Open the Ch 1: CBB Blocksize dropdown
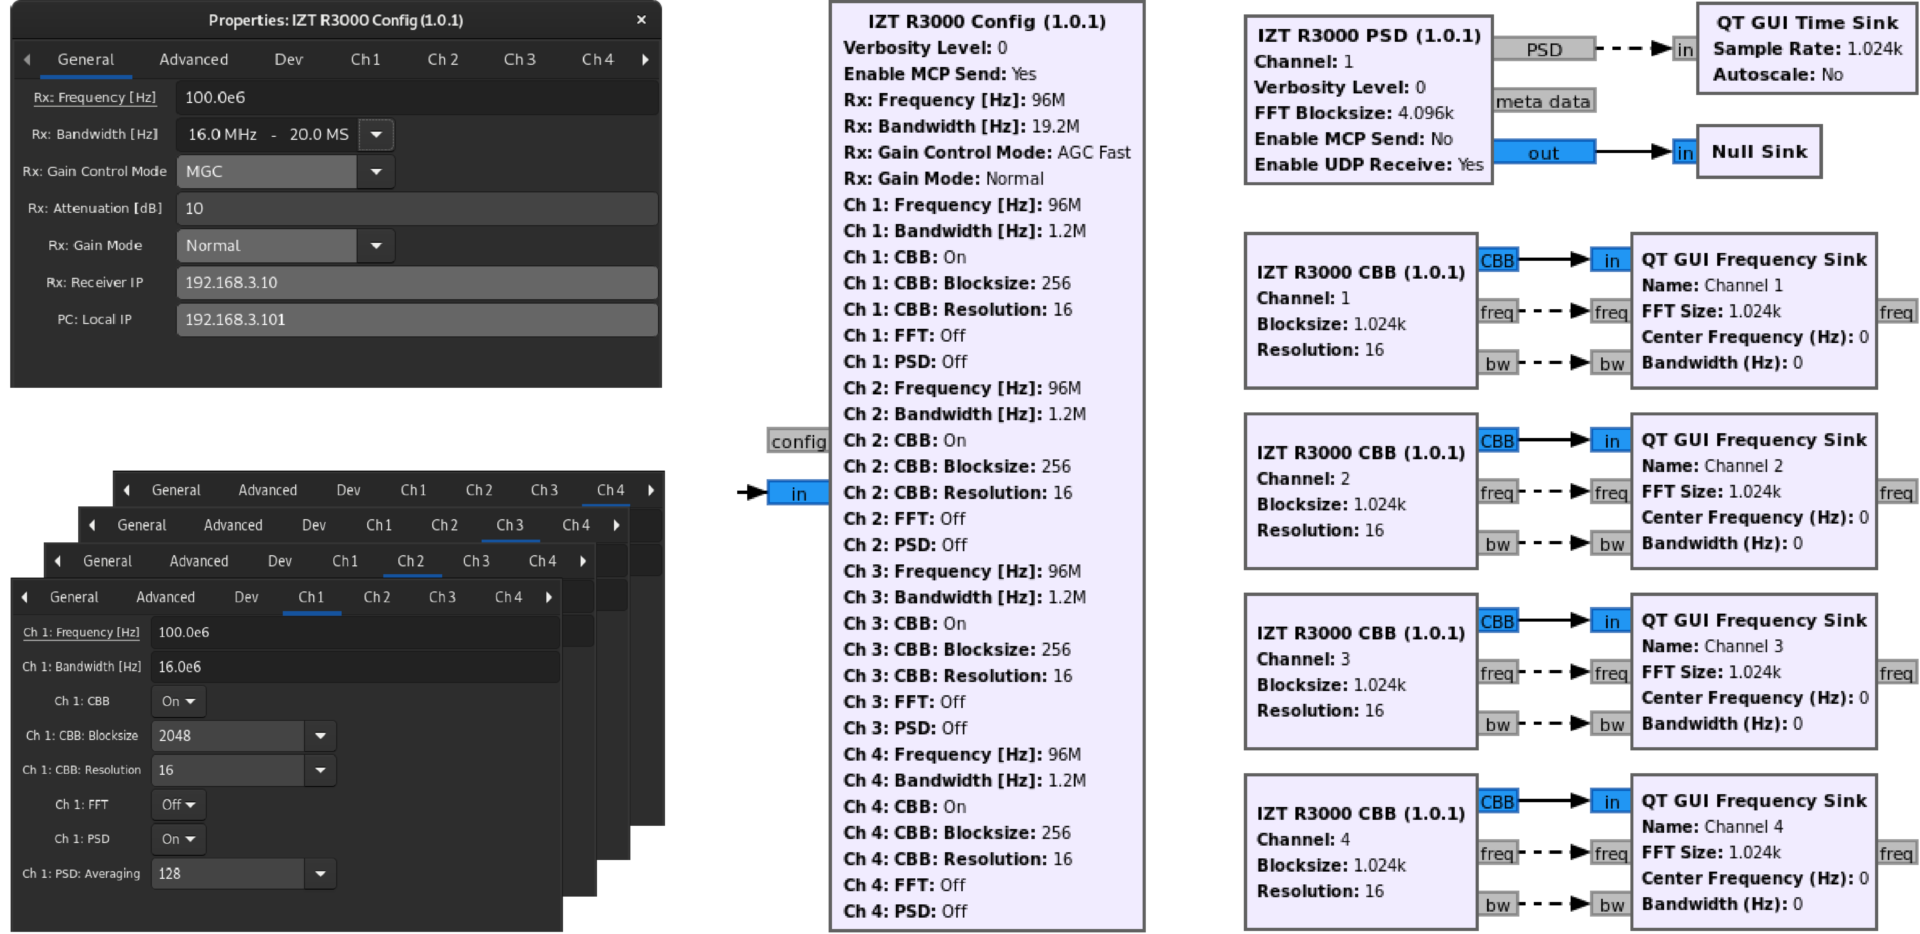This screenshot has height=934, width=1920. (320, 736)
